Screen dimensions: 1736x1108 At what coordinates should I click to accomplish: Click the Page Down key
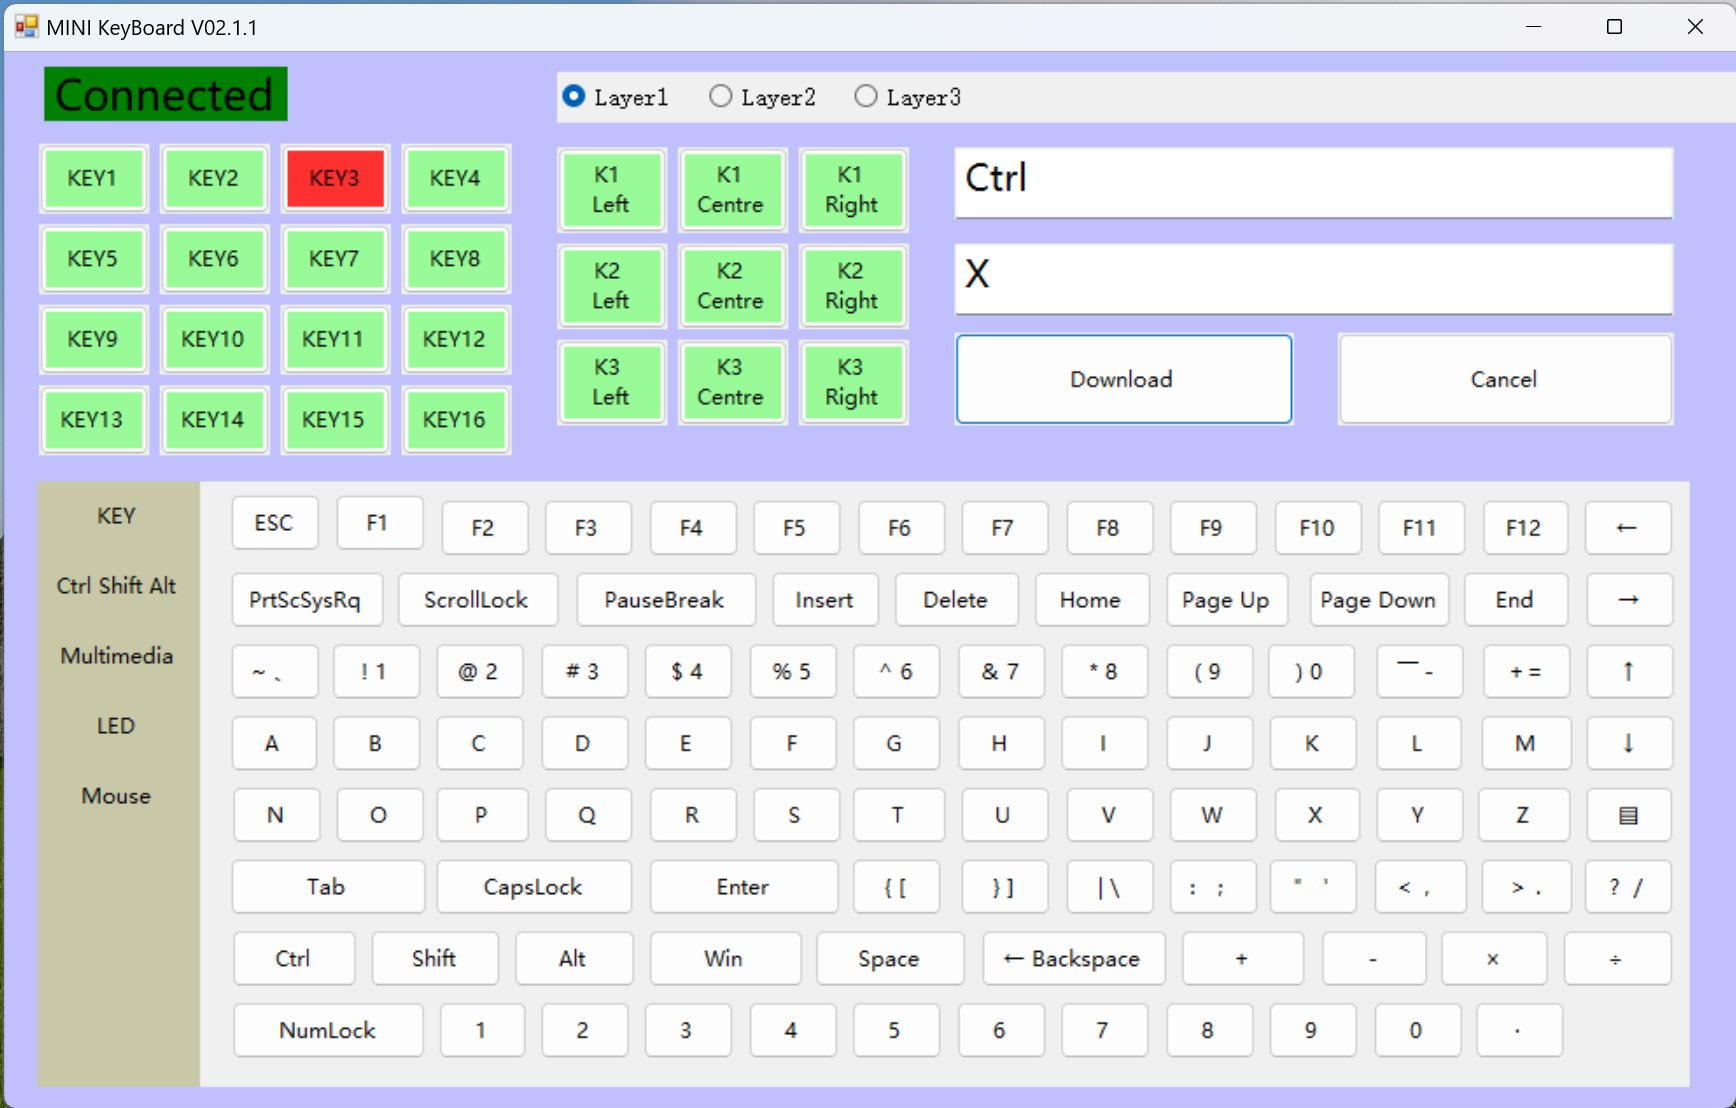[x=1378, y=600]
